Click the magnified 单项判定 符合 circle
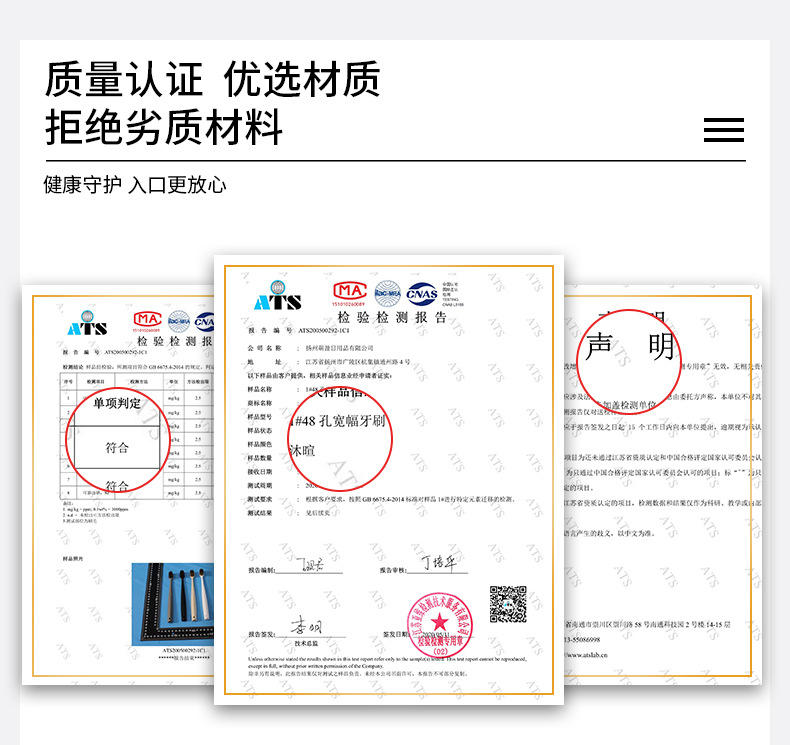The image size is (790, 745). pyautogui.click(x=118, y=440)
